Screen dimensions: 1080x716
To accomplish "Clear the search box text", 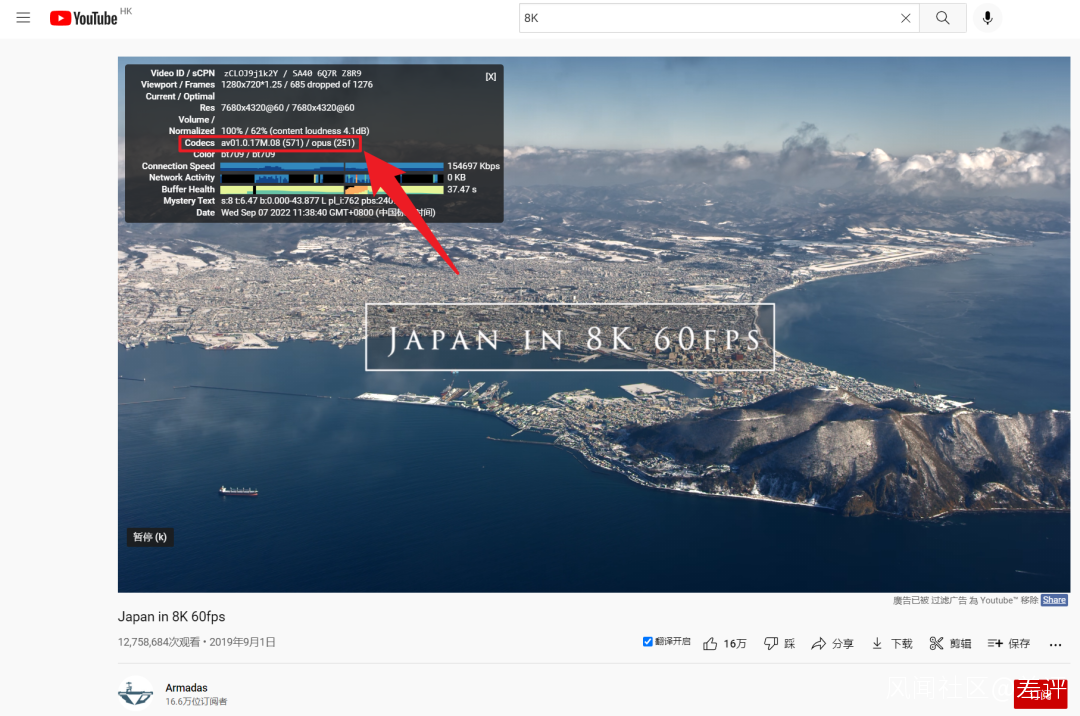I will pos(905,18).
